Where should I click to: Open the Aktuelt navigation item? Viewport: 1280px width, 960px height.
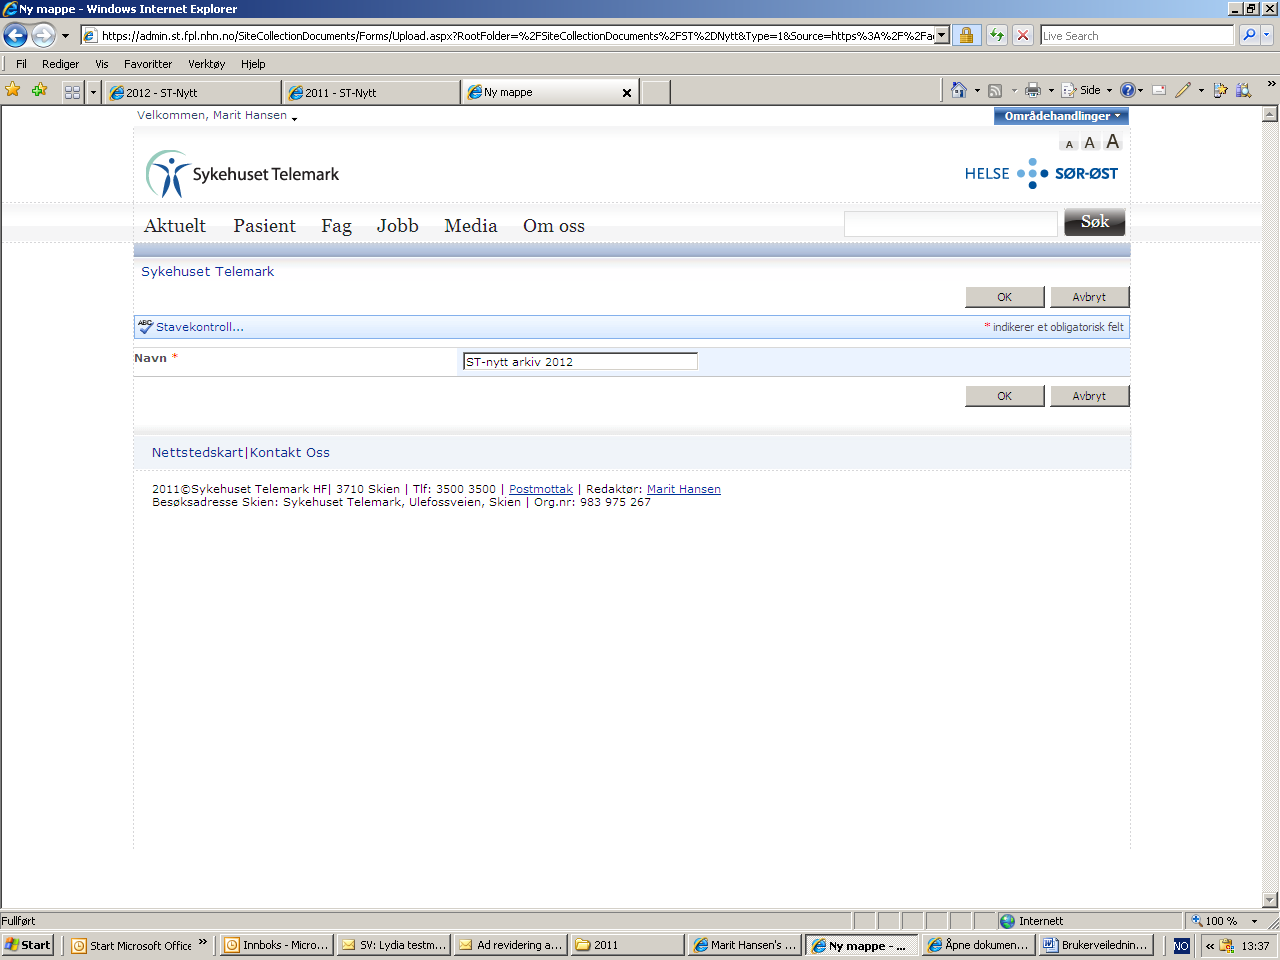click(175, 226)
